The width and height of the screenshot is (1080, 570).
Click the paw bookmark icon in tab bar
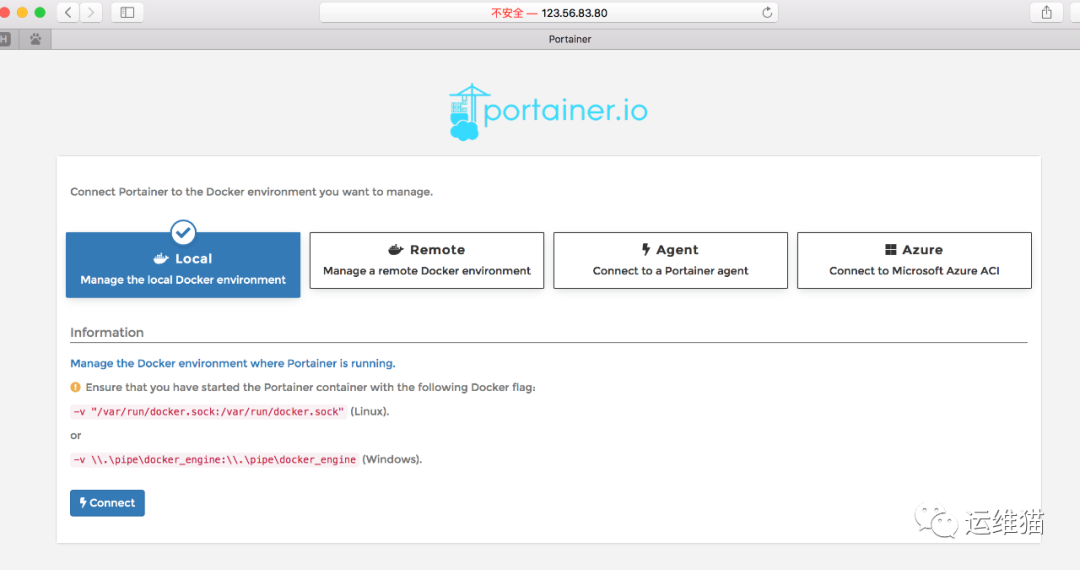tap(35, 39)
